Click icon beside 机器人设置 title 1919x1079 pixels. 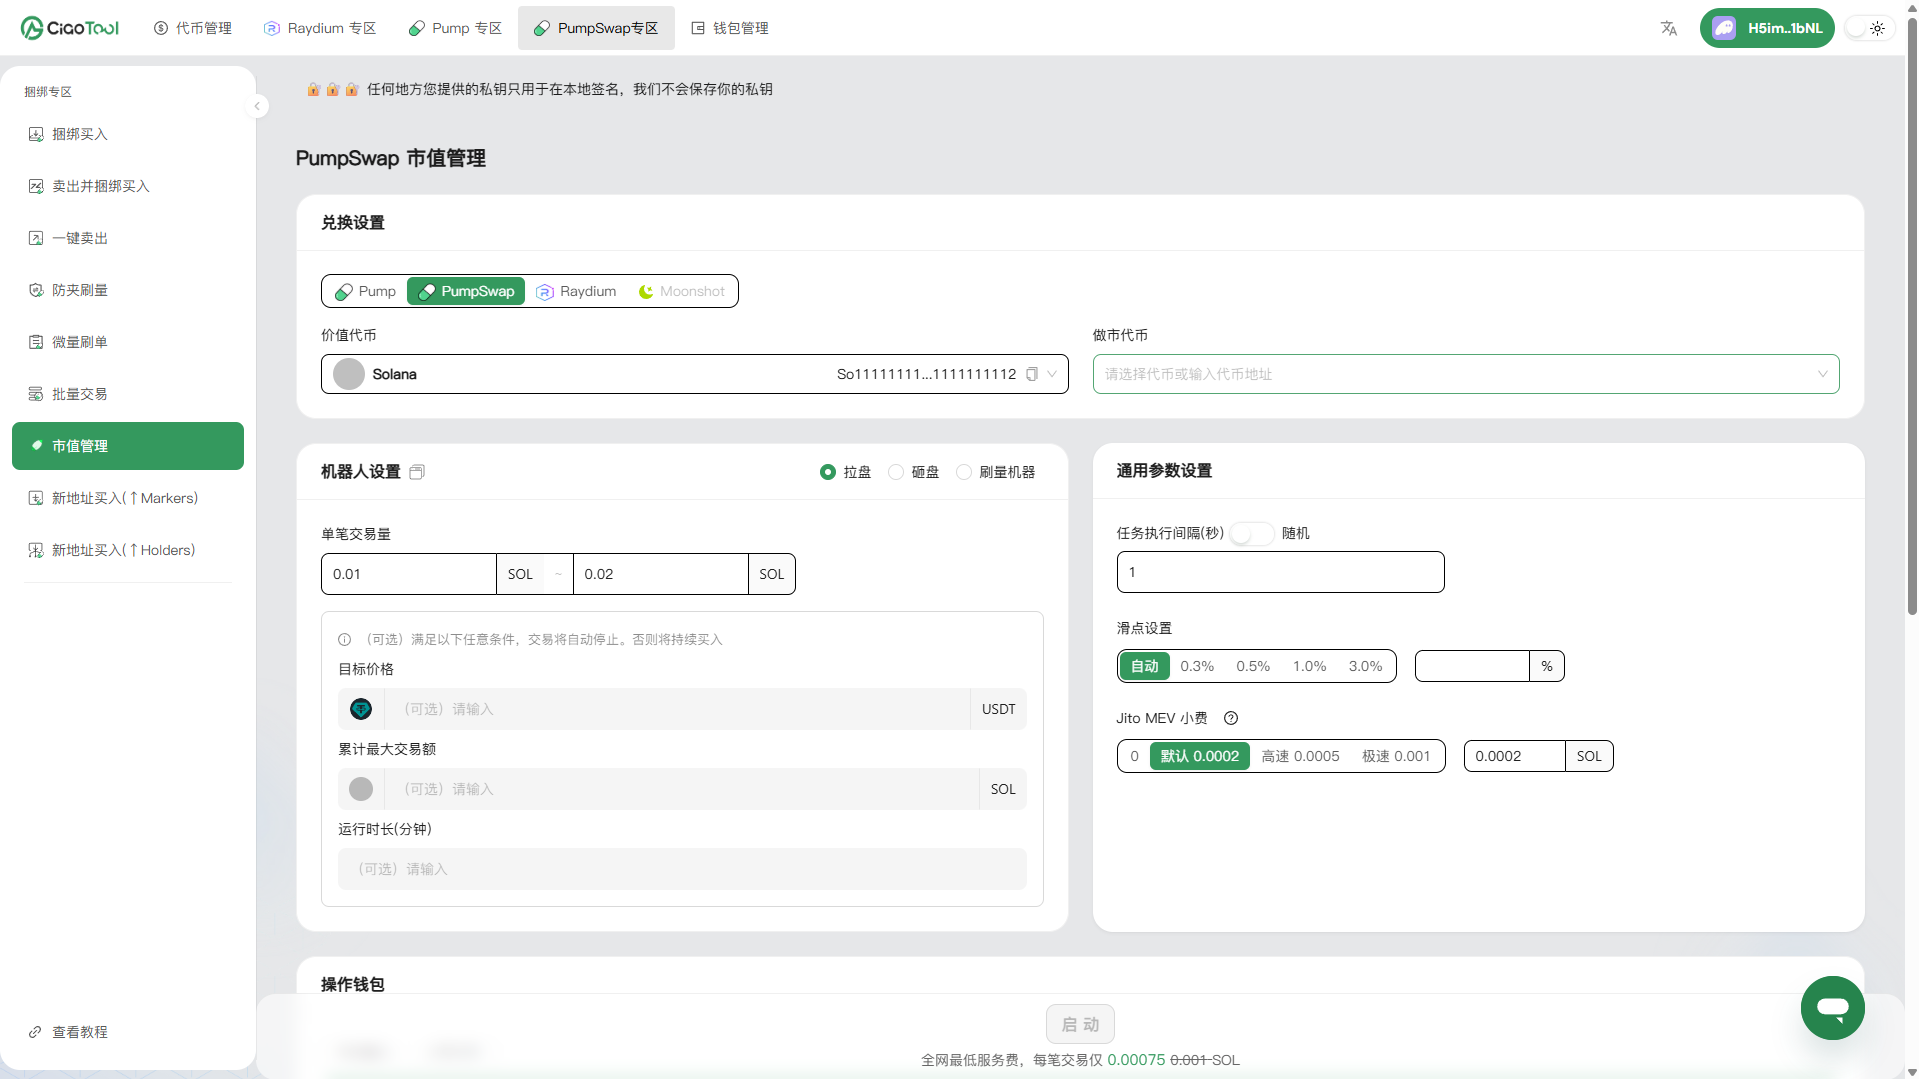point(417,472)
